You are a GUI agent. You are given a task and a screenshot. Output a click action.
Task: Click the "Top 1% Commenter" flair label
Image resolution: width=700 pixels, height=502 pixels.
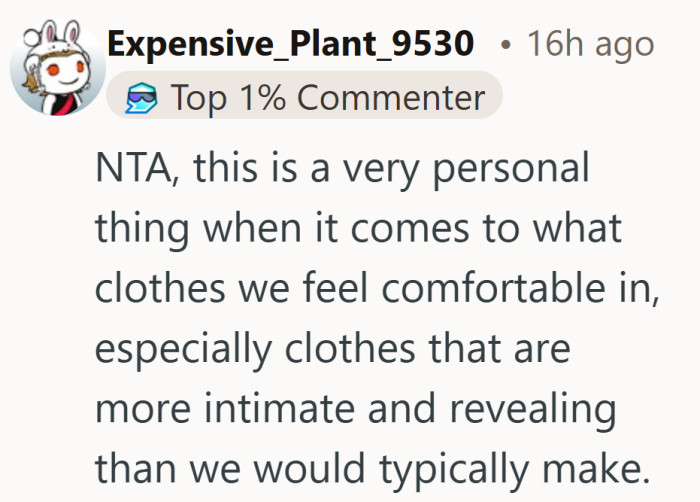327,98
